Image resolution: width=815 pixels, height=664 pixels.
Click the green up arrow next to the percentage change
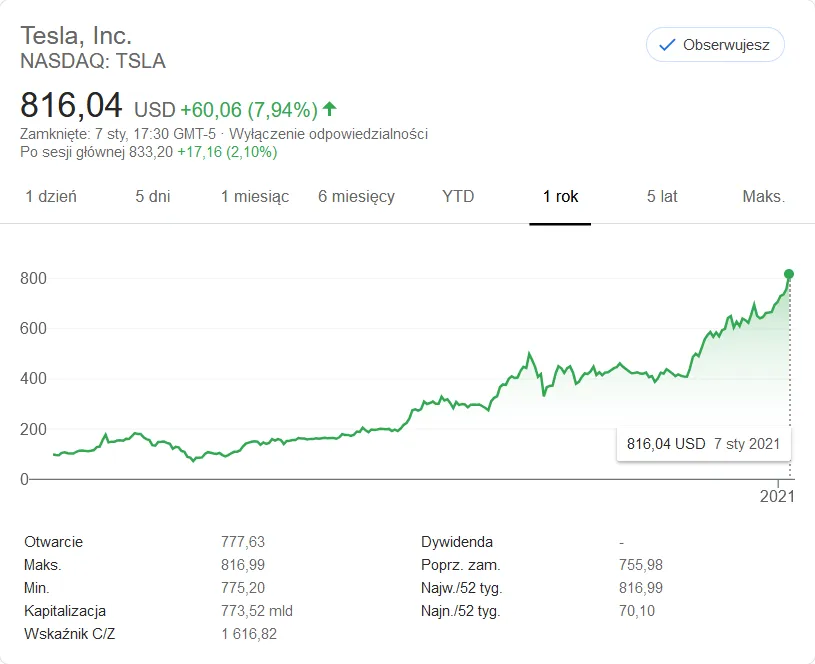[330, 109]
